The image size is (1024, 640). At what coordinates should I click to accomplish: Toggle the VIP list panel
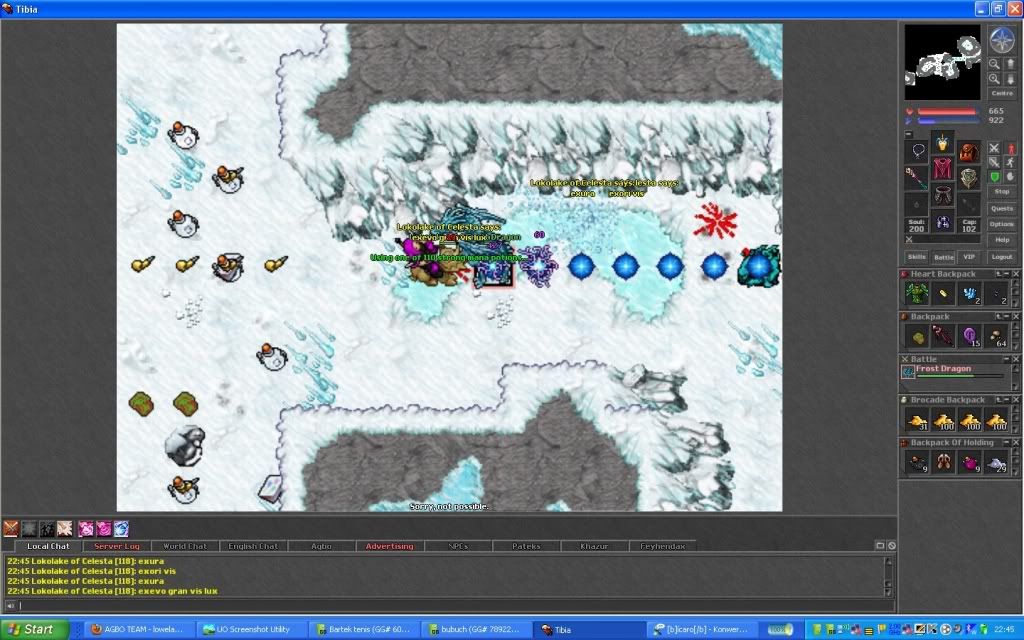point(968,257)
